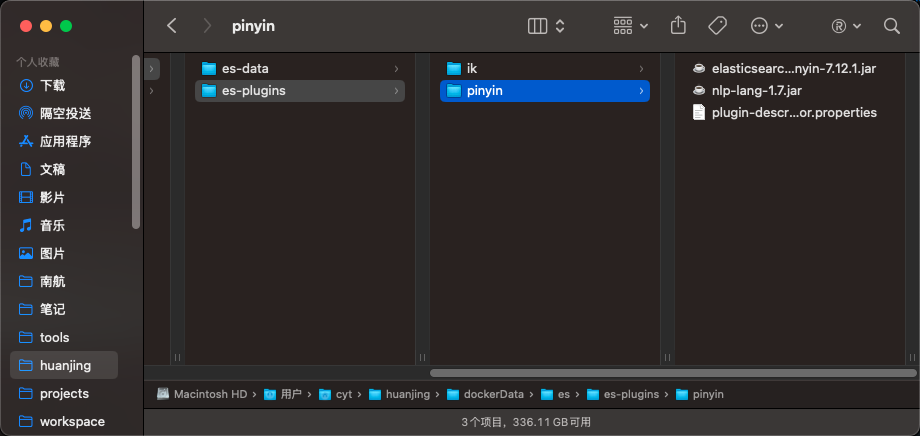Viewport: 920px width, 436px height.
Task: Click the sidebar vertical scrollbar
Action: coord(136,140)
